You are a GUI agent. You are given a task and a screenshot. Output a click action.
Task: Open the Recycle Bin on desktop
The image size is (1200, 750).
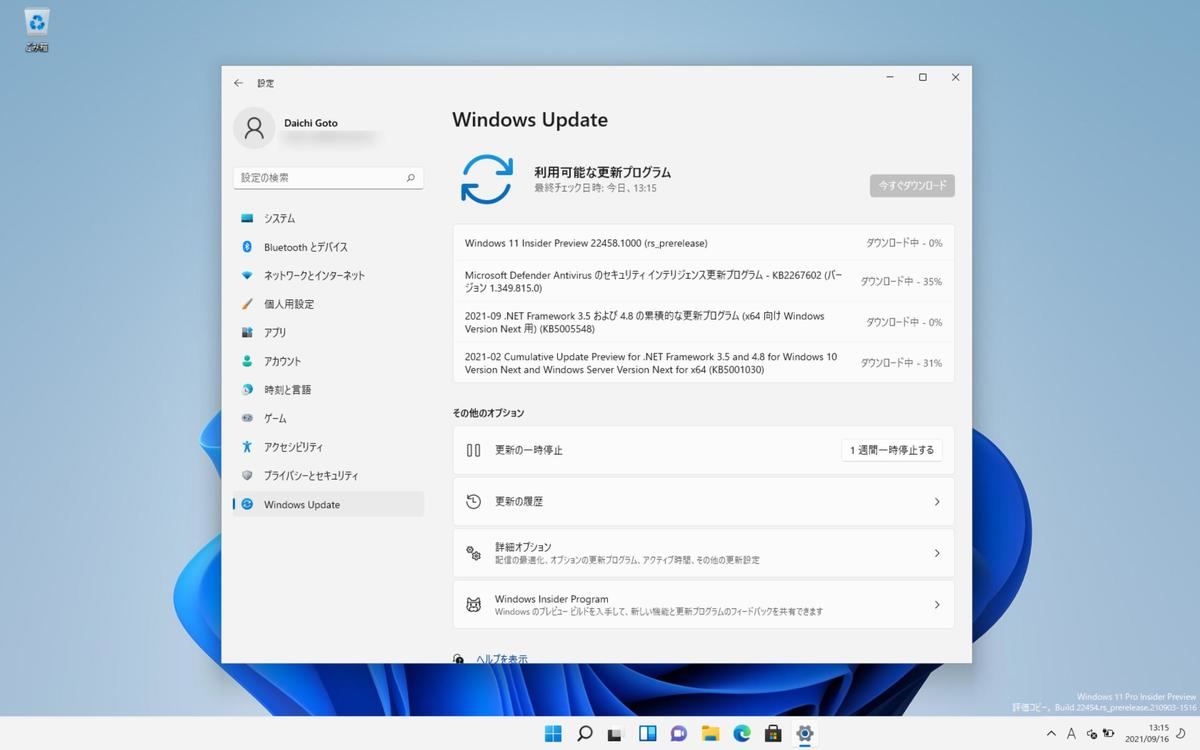point(37,30)
